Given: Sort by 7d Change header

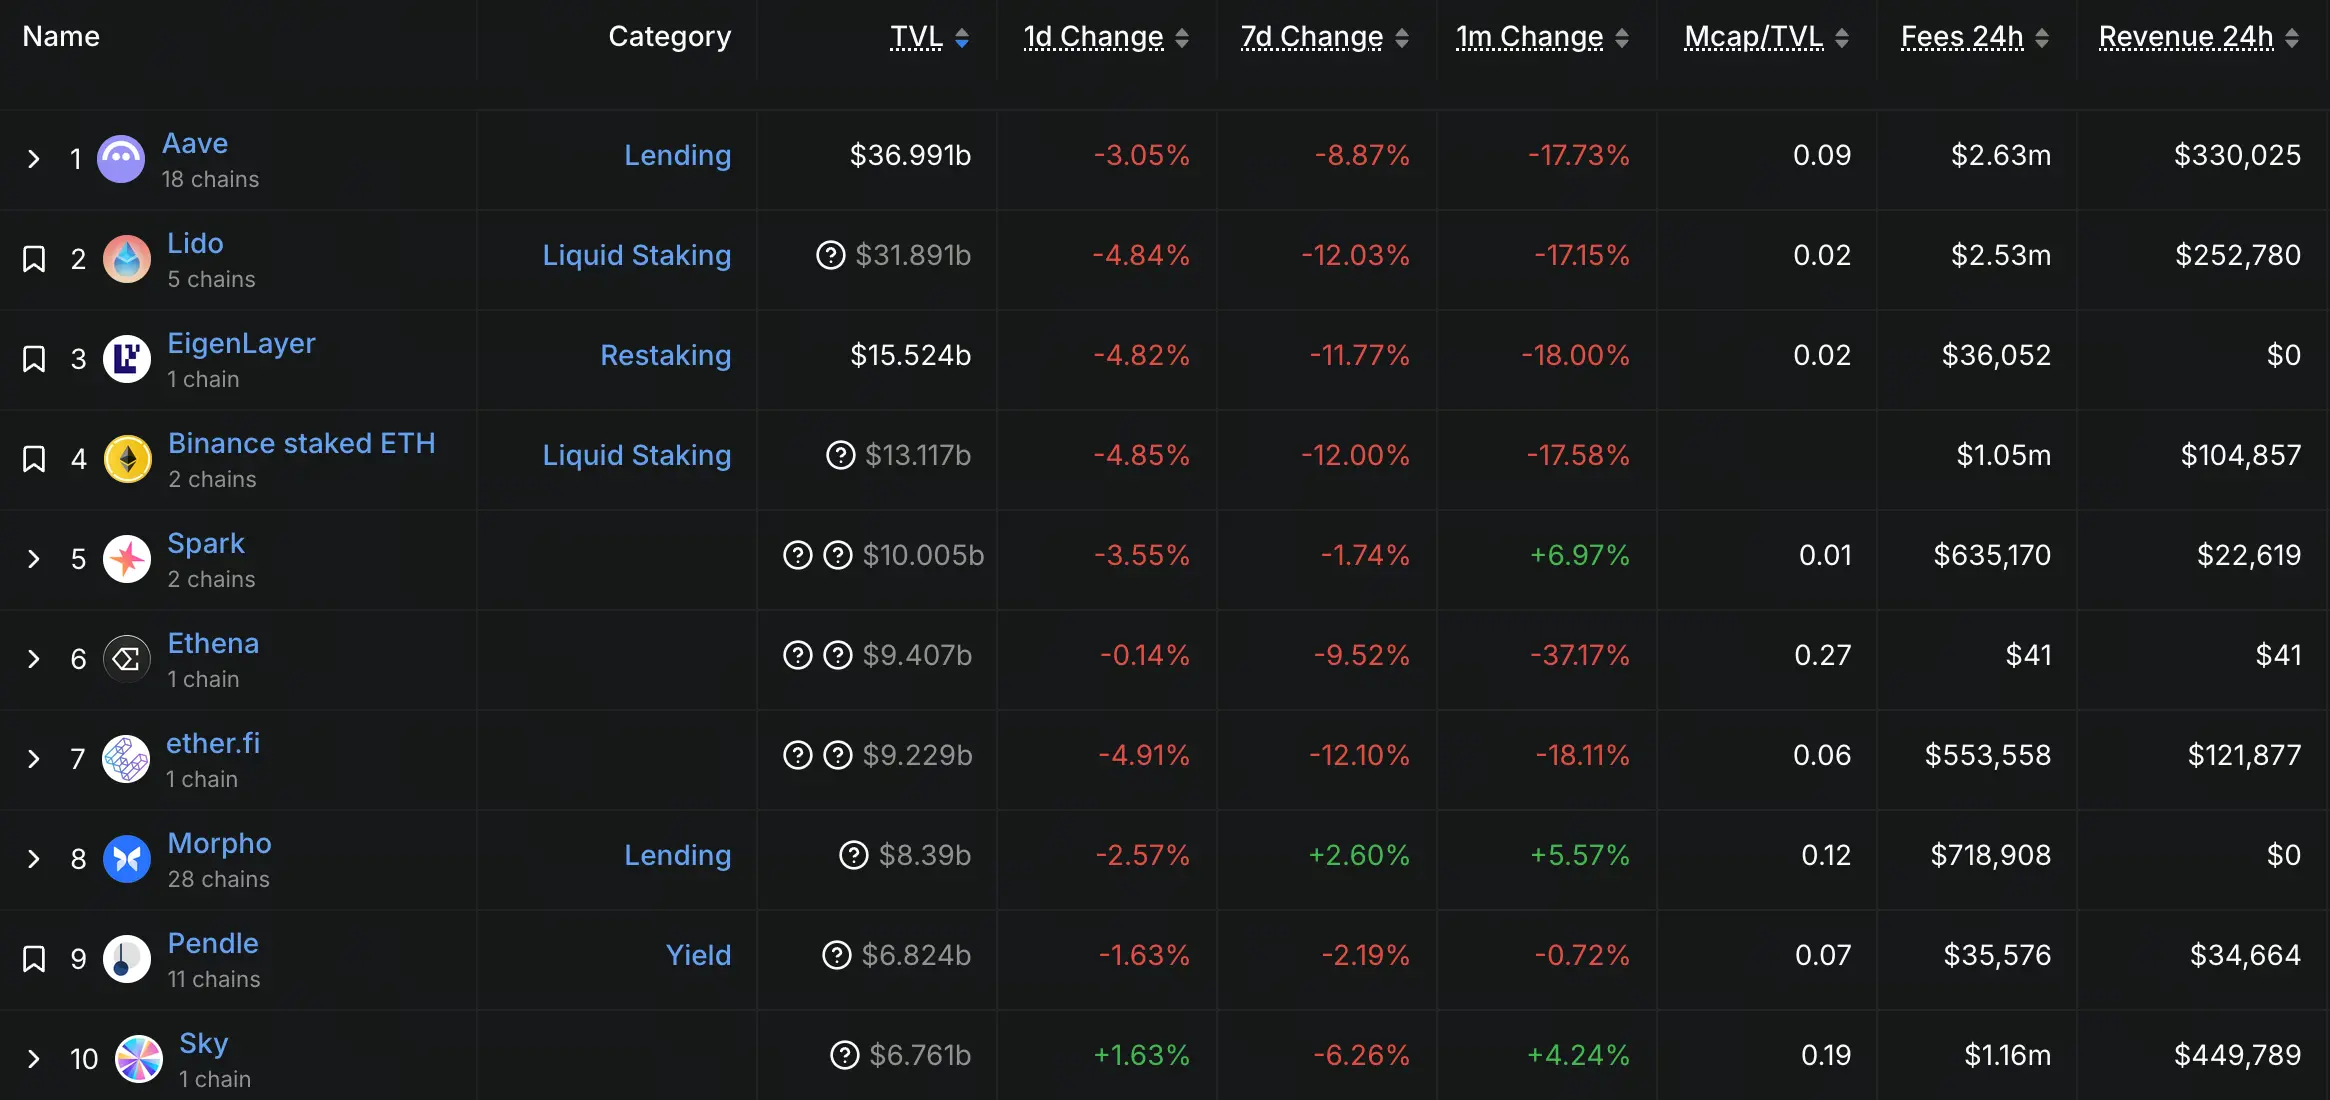Looking at the screenshot, I should point(1311,37).
